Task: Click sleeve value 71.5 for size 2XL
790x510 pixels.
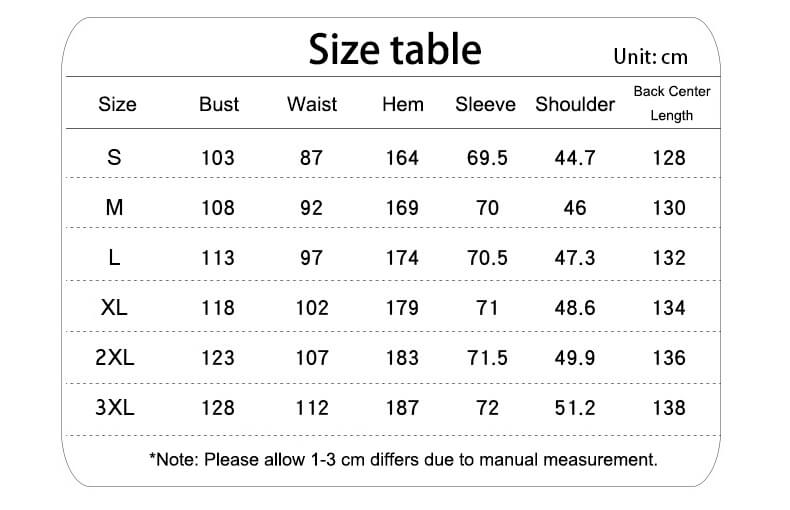Action: [487, 357]
